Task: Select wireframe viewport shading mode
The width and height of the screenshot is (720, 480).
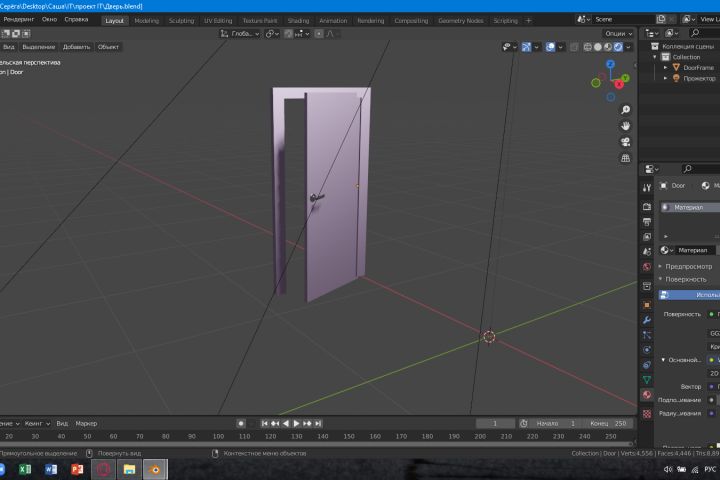Action: tap(587, 47)
